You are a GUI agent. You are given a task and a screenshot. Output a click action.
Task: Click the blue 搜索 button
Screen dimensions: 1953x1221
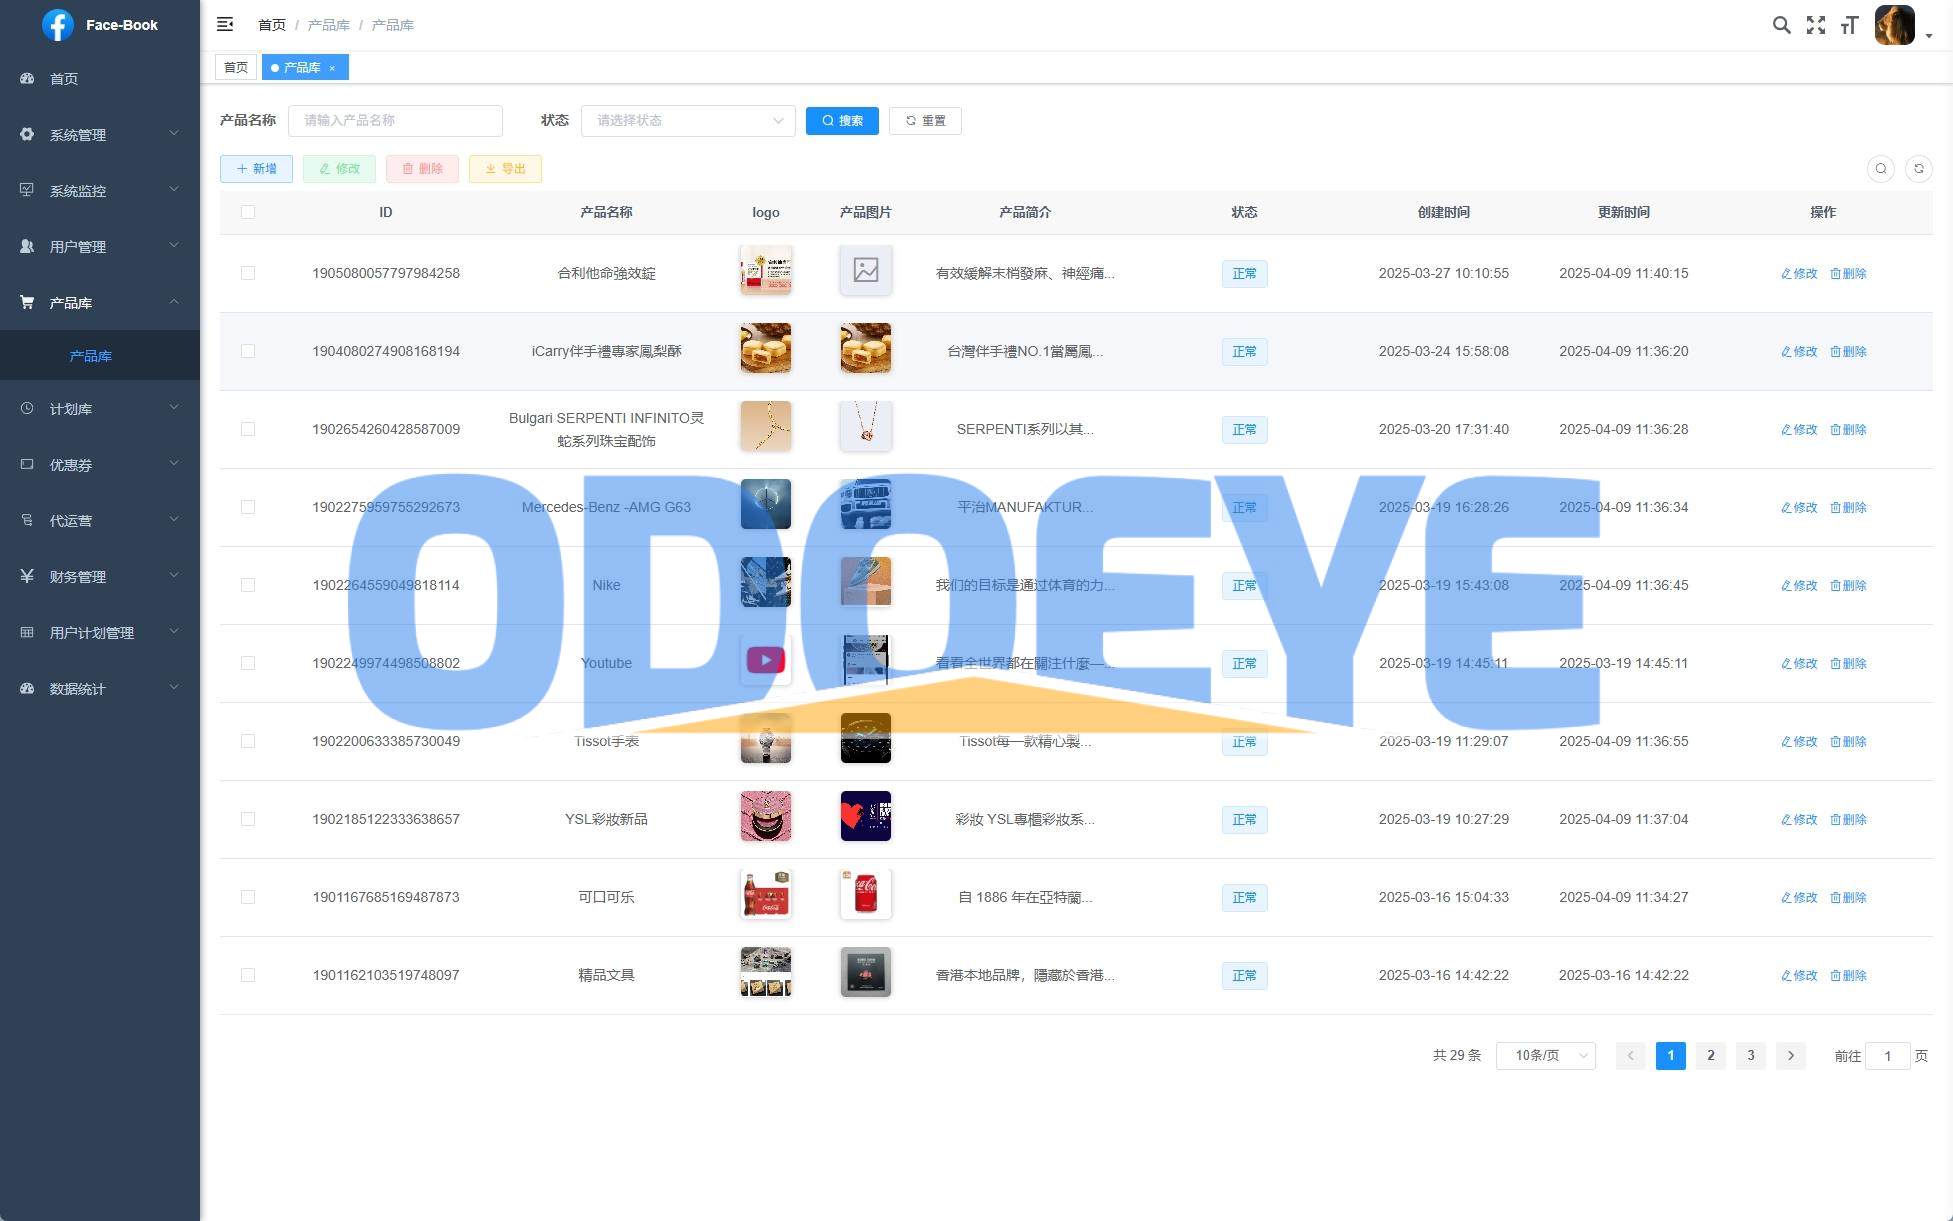pyautogui.click(x=841, y=121)
